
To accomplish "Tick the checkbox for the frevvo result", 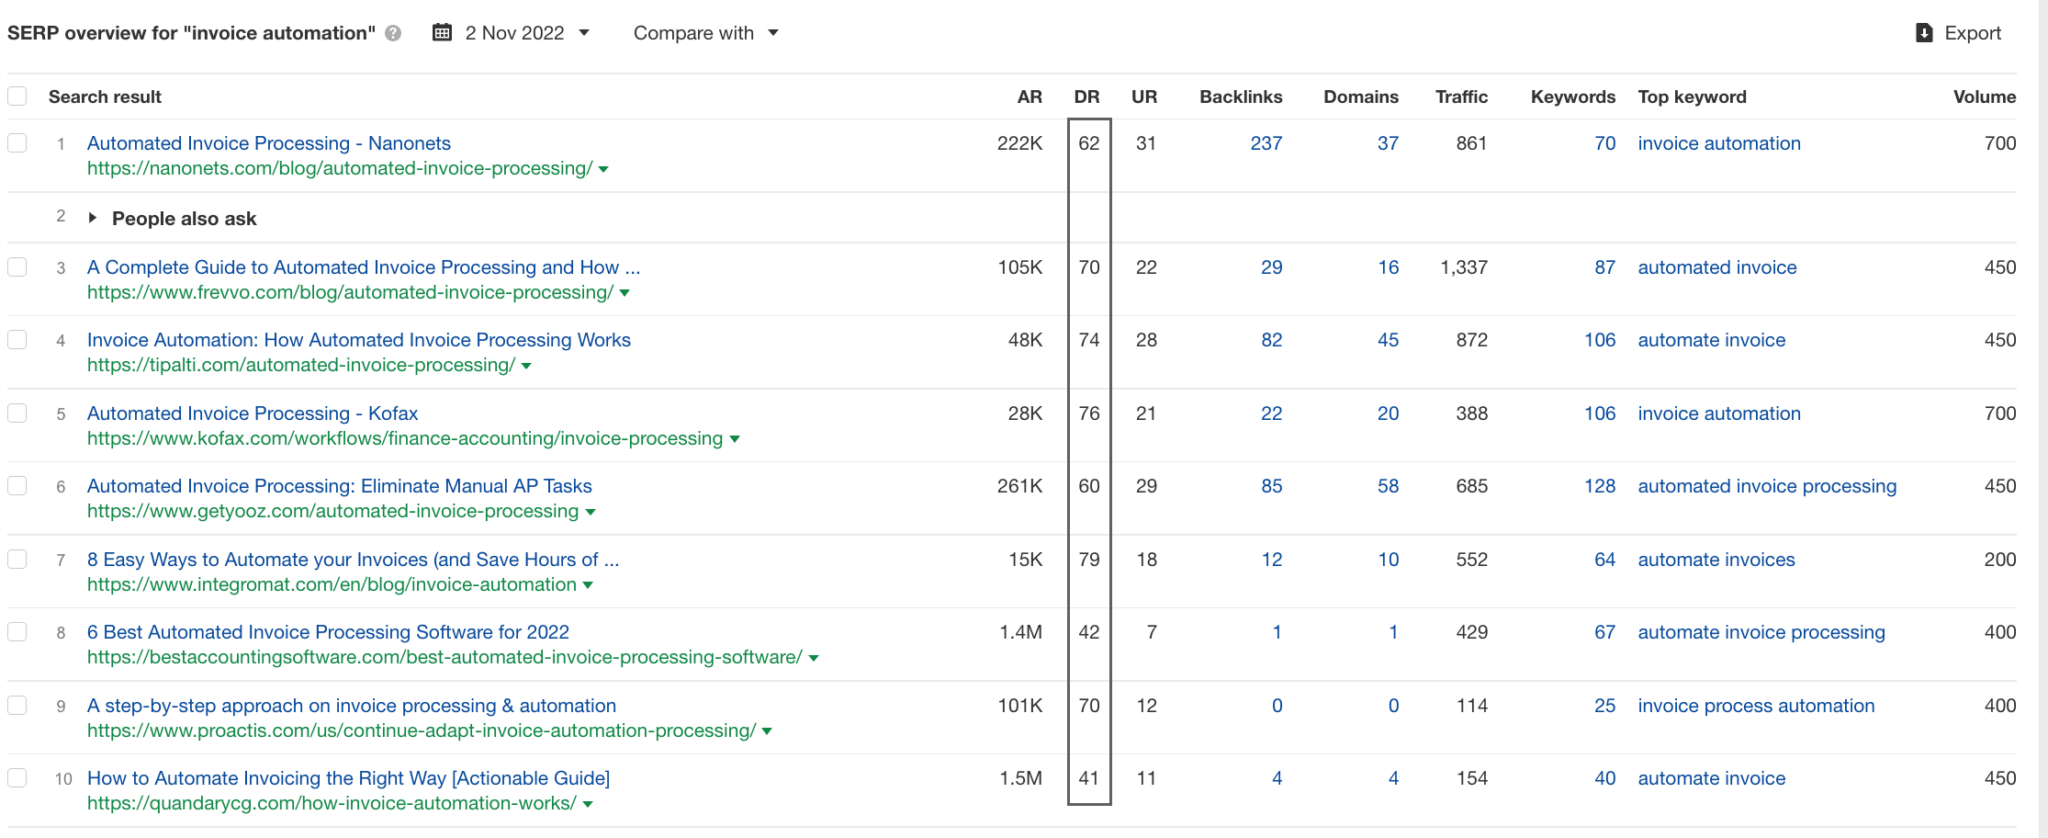I will click(x=17, y=267).
